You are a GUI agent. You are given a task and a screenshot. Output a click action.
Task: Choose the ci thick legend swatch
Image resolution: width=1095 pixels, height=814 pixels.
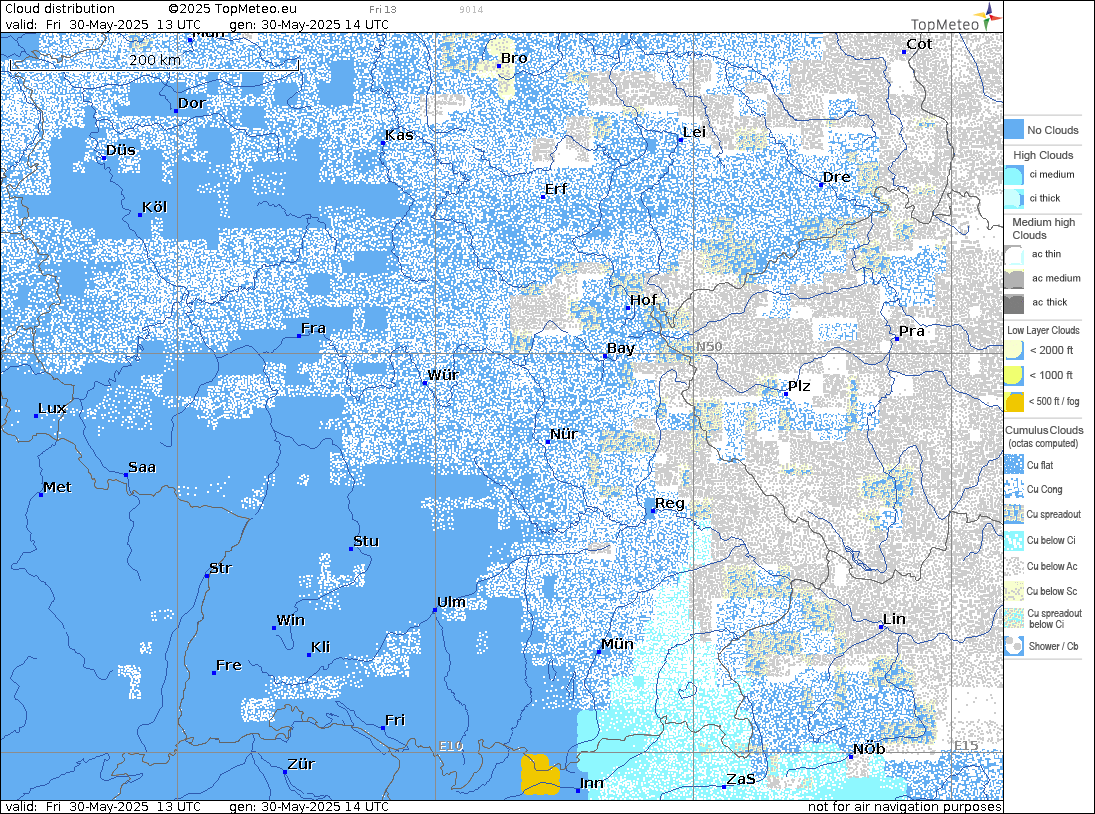click(x=1014, y=198)
